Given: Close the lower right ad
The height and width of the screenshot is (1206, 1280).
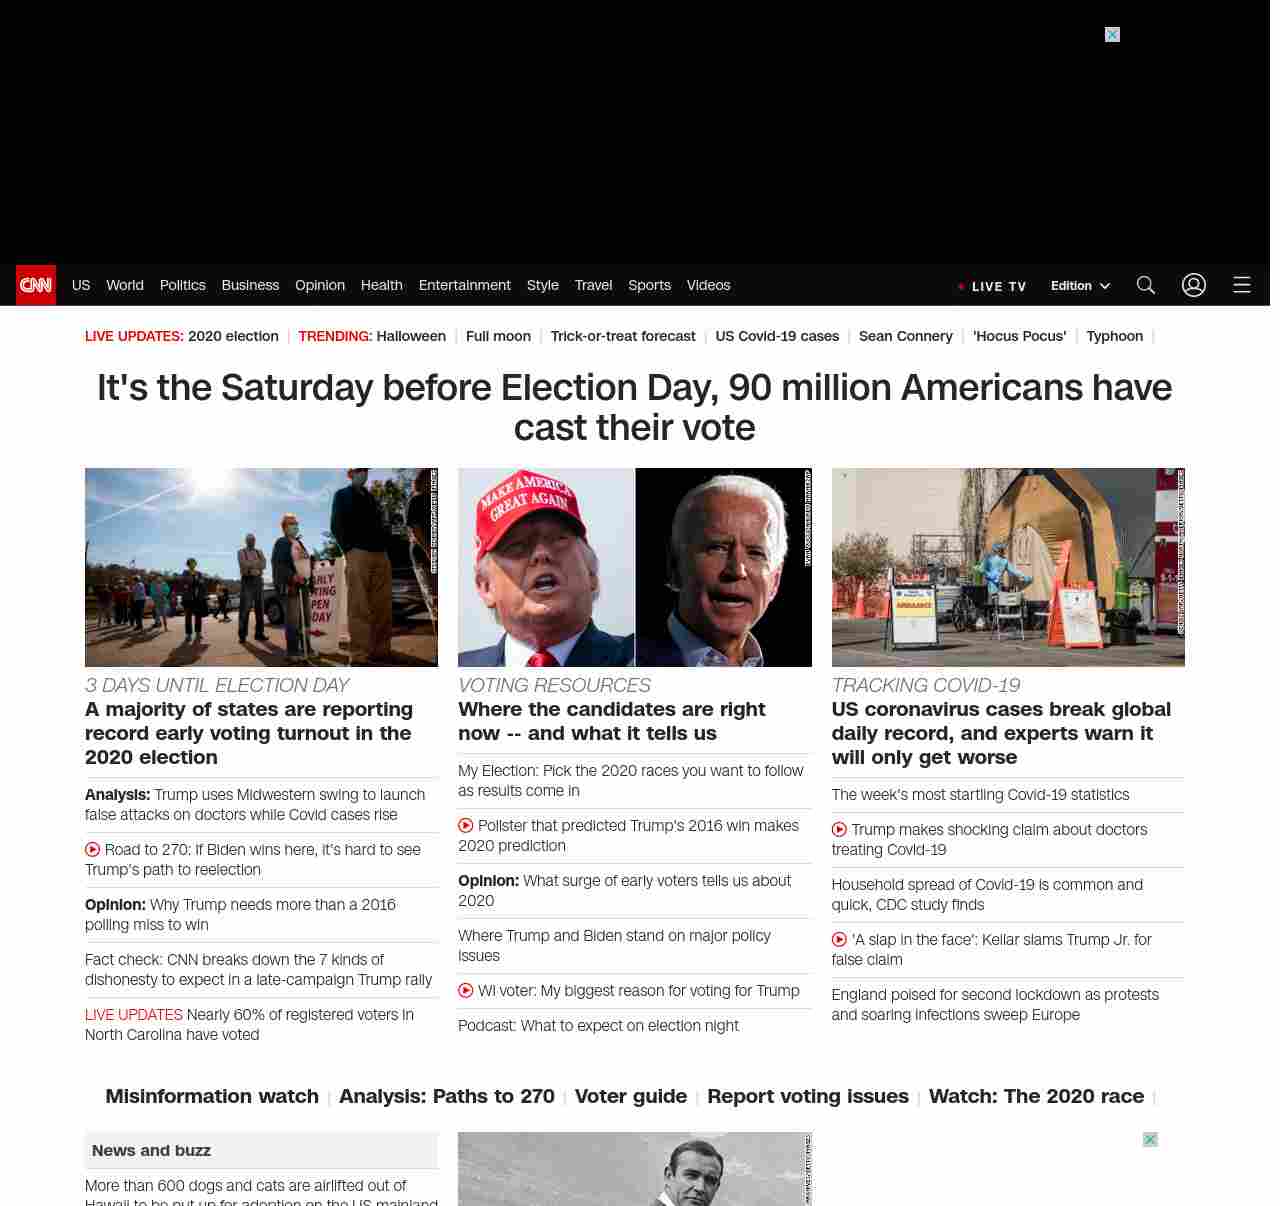Looking at the screenshot, I should coord(1150,1140).
